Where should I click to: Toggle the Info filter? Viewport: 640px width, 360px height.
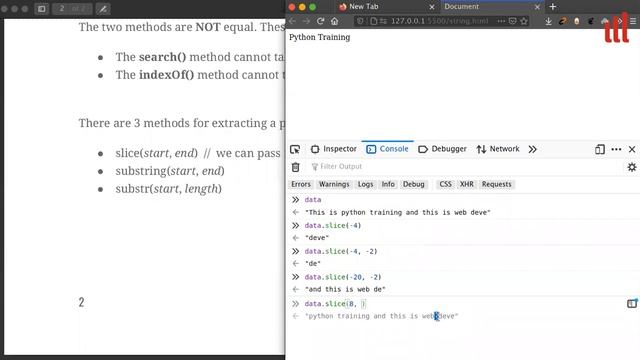[388, 184]
